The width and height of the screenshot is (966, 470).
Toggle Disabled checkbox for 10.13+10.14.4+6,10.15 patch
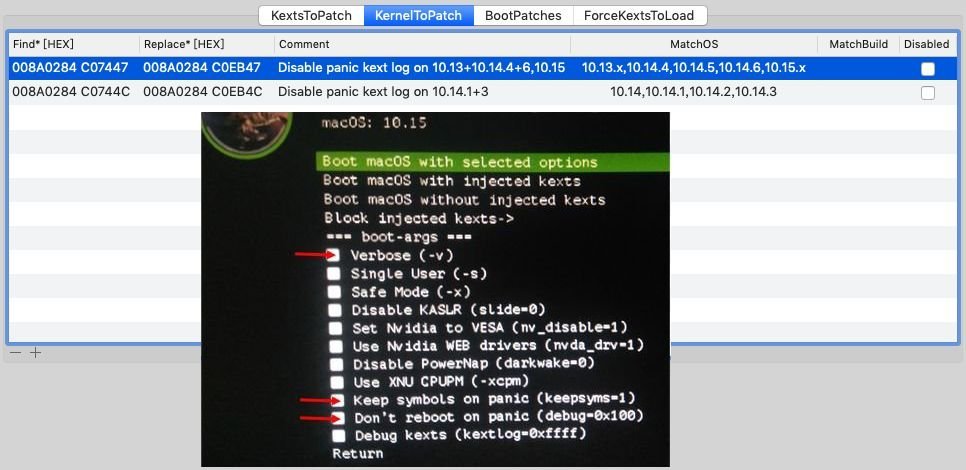pos(927,69)
